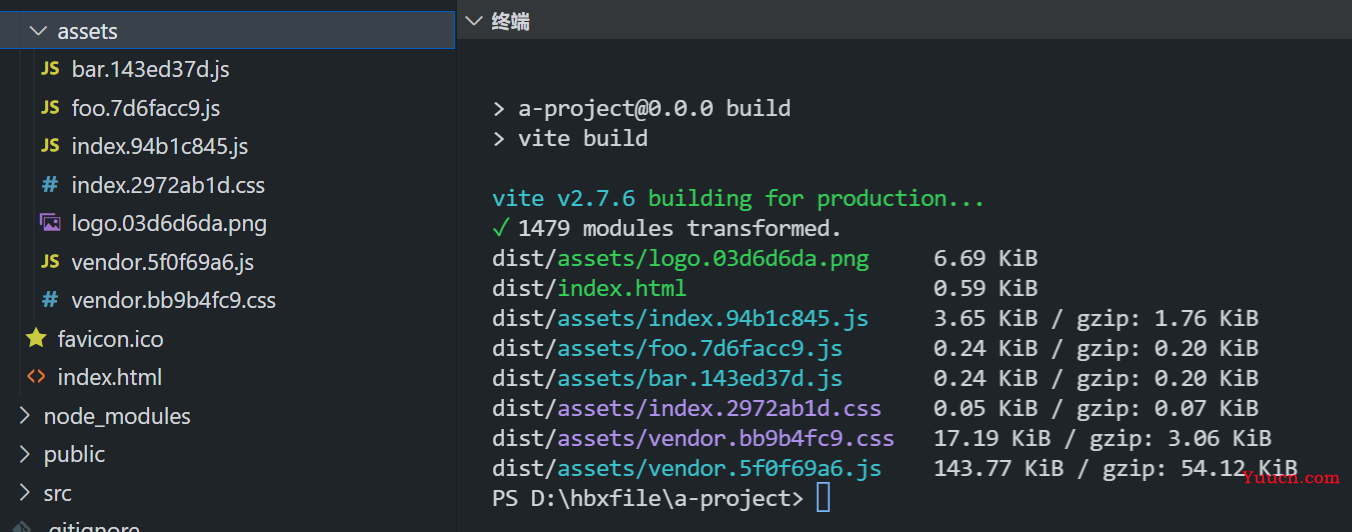
Task: Collapse the 终端 terminal panel chevron
Action: 474,21
